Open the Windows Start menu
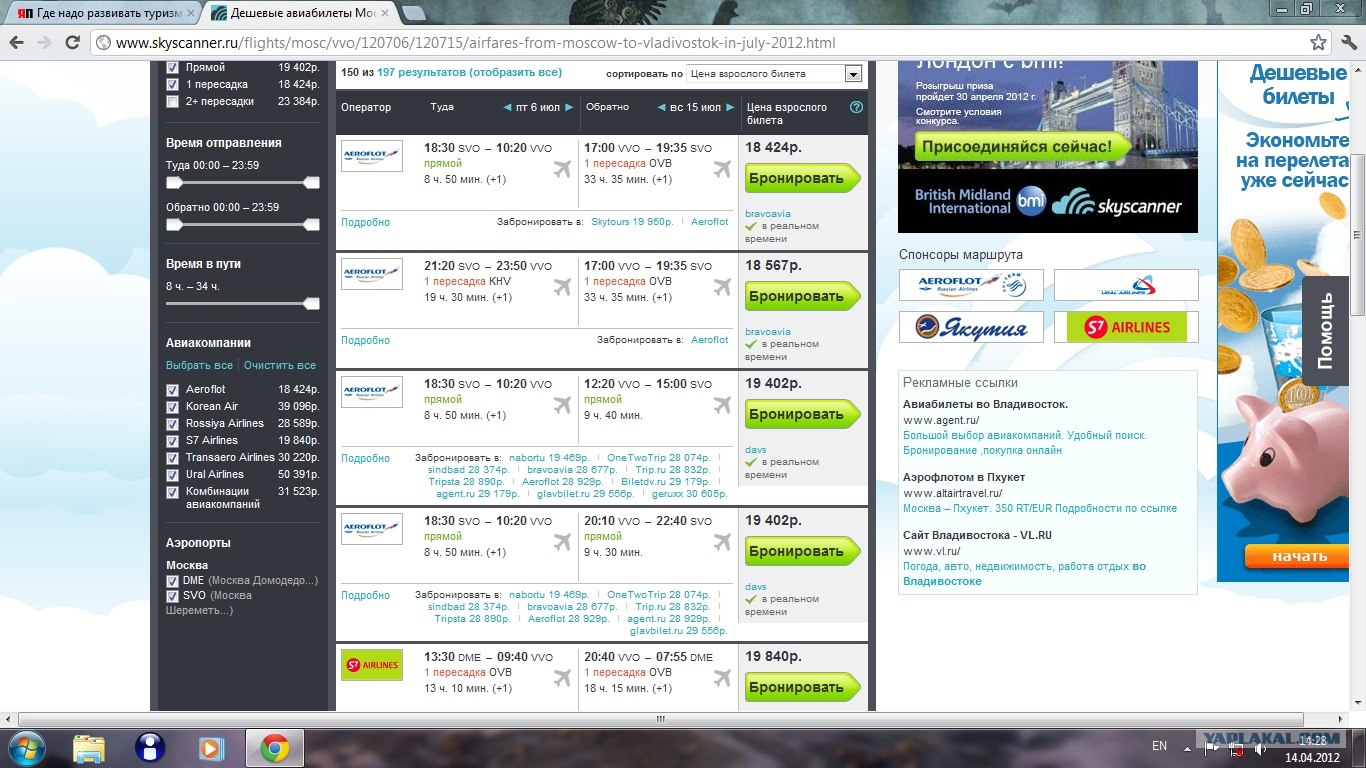This screenshot has height=768, width=1366. coord(25,747)
